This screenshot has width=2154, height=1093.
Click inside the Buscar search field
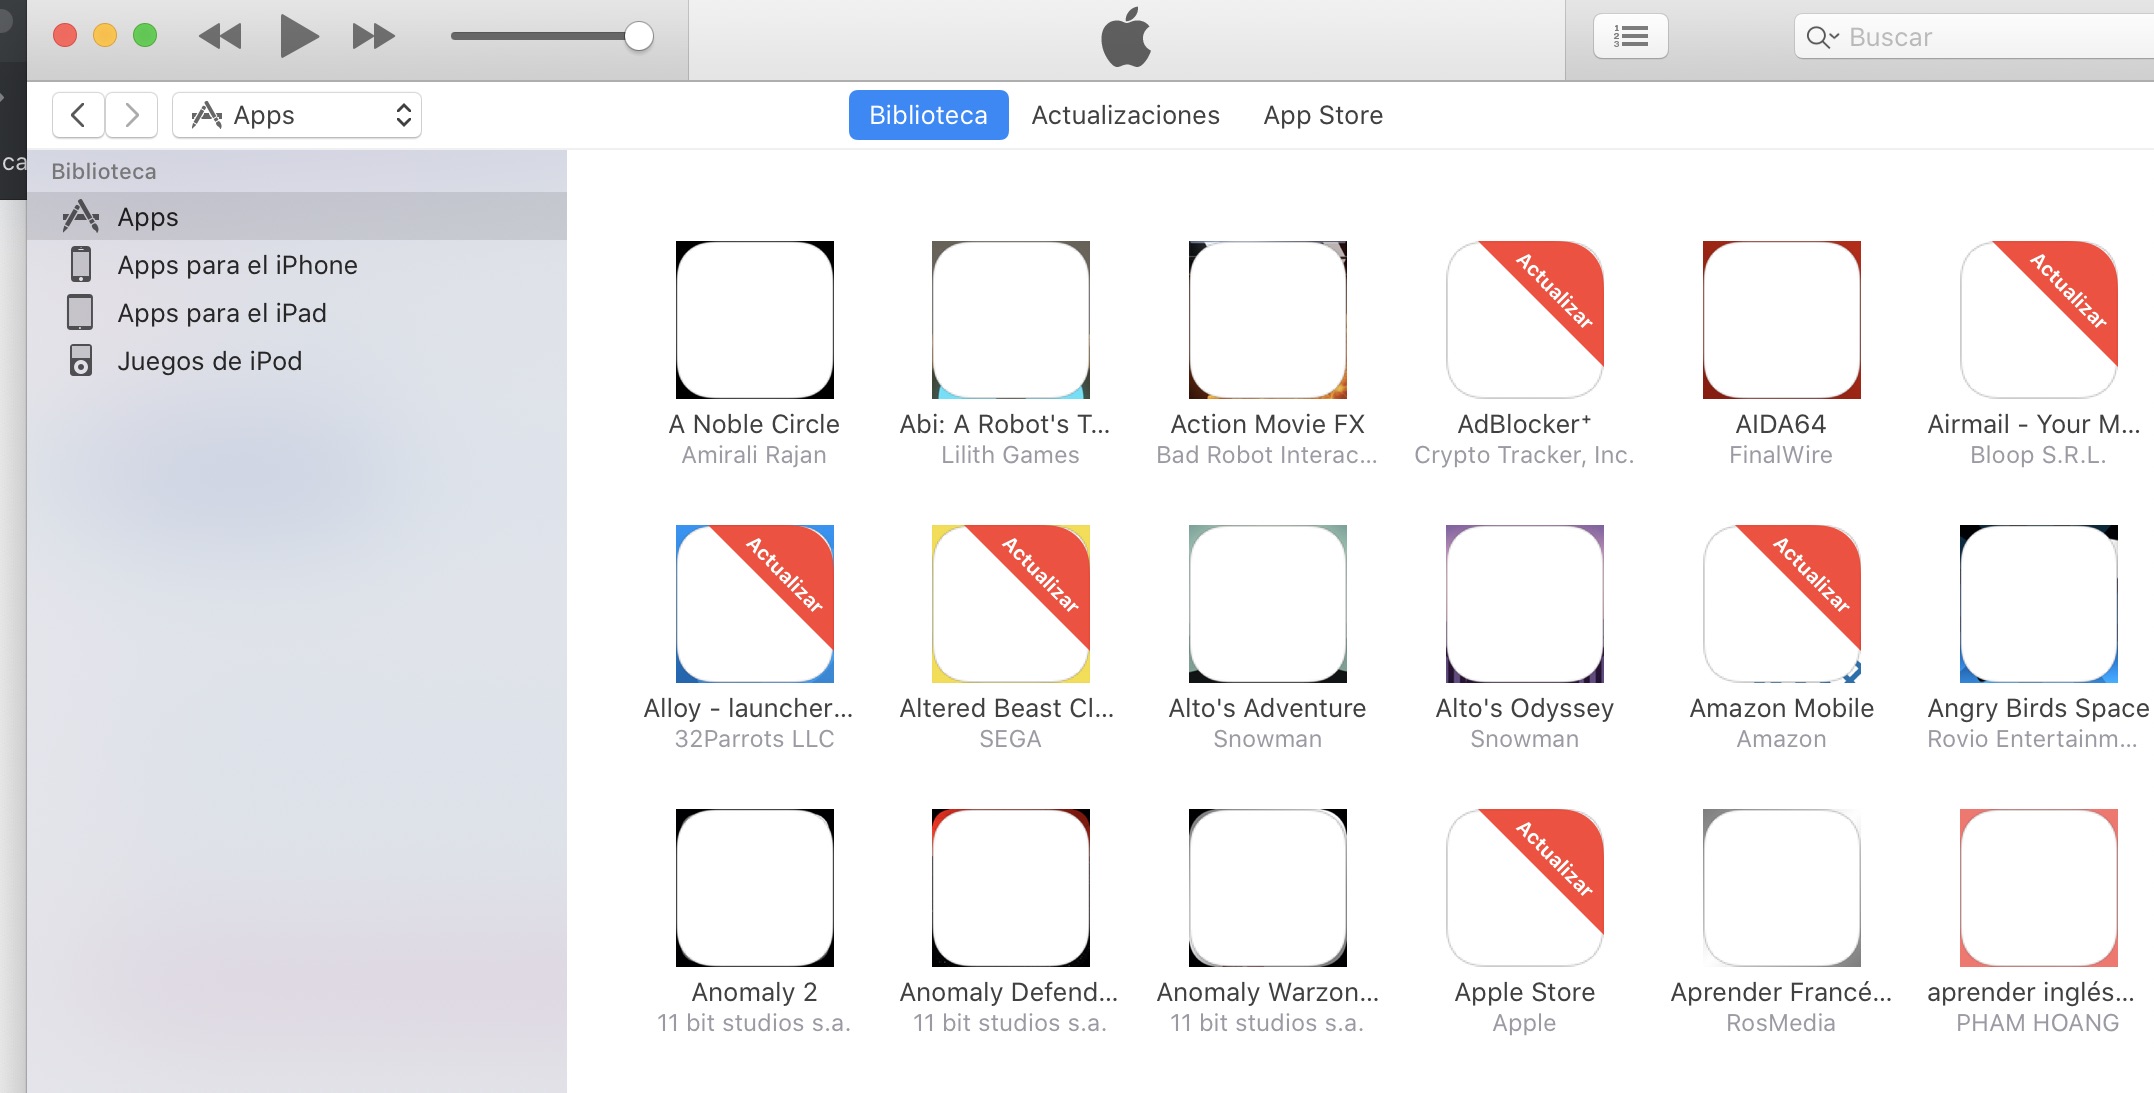click(1990, 37)
